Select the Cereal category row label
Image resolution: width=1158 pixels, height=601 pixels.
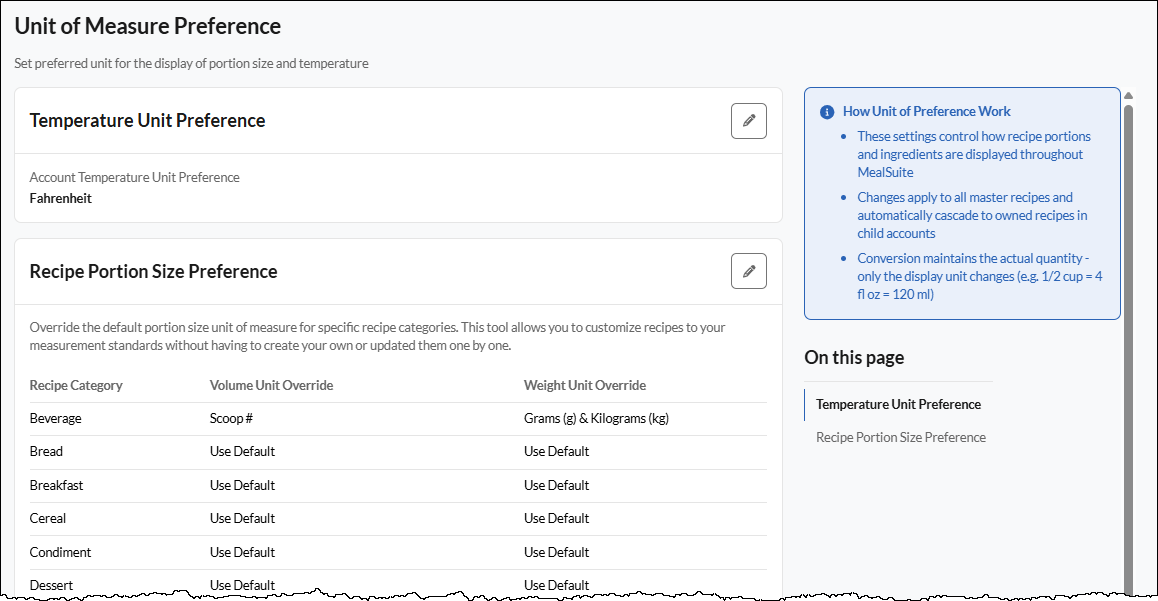48,518
